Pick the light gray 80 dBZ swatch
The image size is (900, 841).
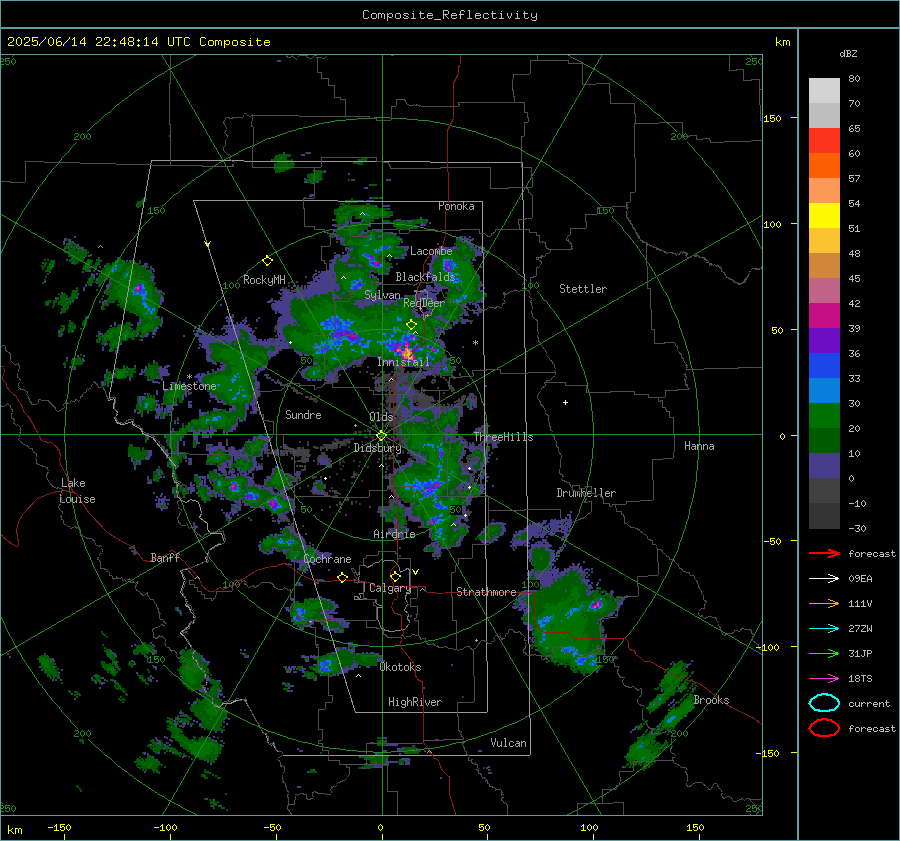824,90
